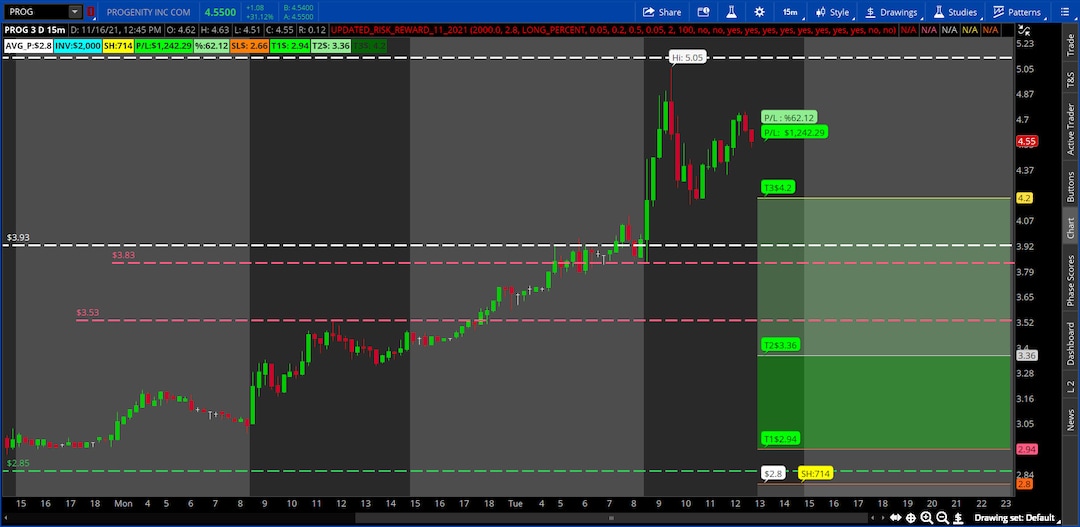Click the crosshair pointer icon at bottom
Screen dimensions: 1080x527
point(911,517)
